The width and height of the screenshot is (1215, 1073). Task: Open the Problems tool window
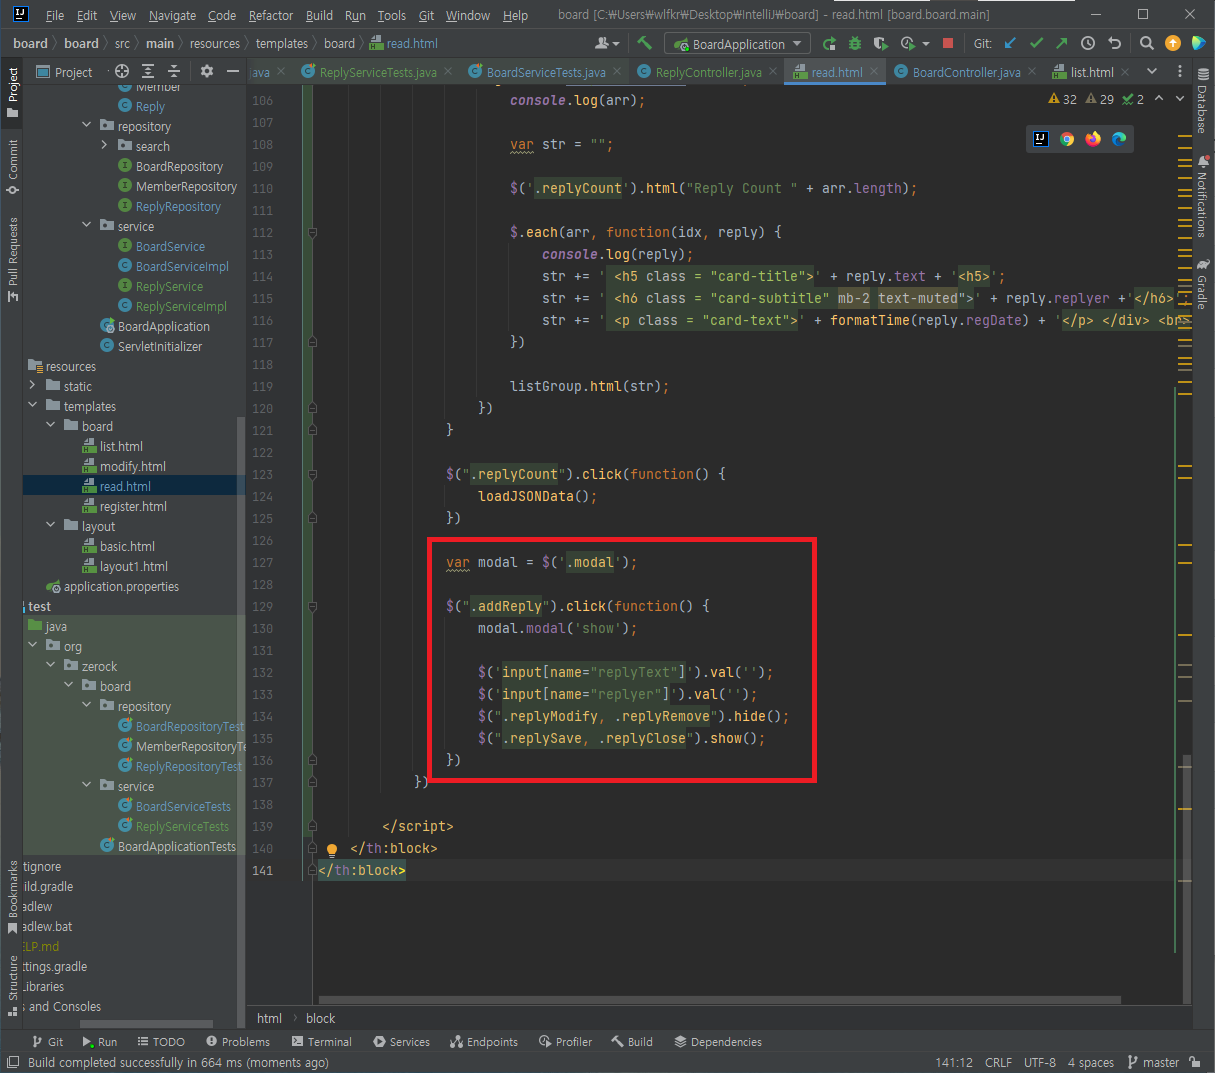pyautogui.click(x=237, y=1041)
